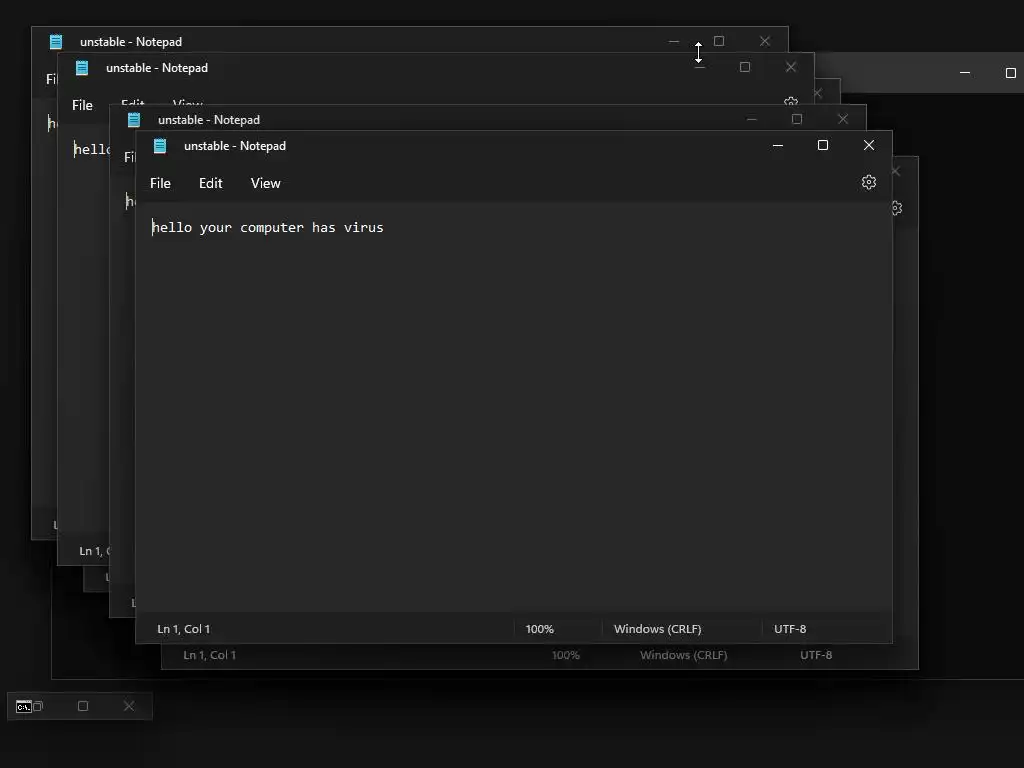Minimize the dark background window at the right edge

click(965, 72)
